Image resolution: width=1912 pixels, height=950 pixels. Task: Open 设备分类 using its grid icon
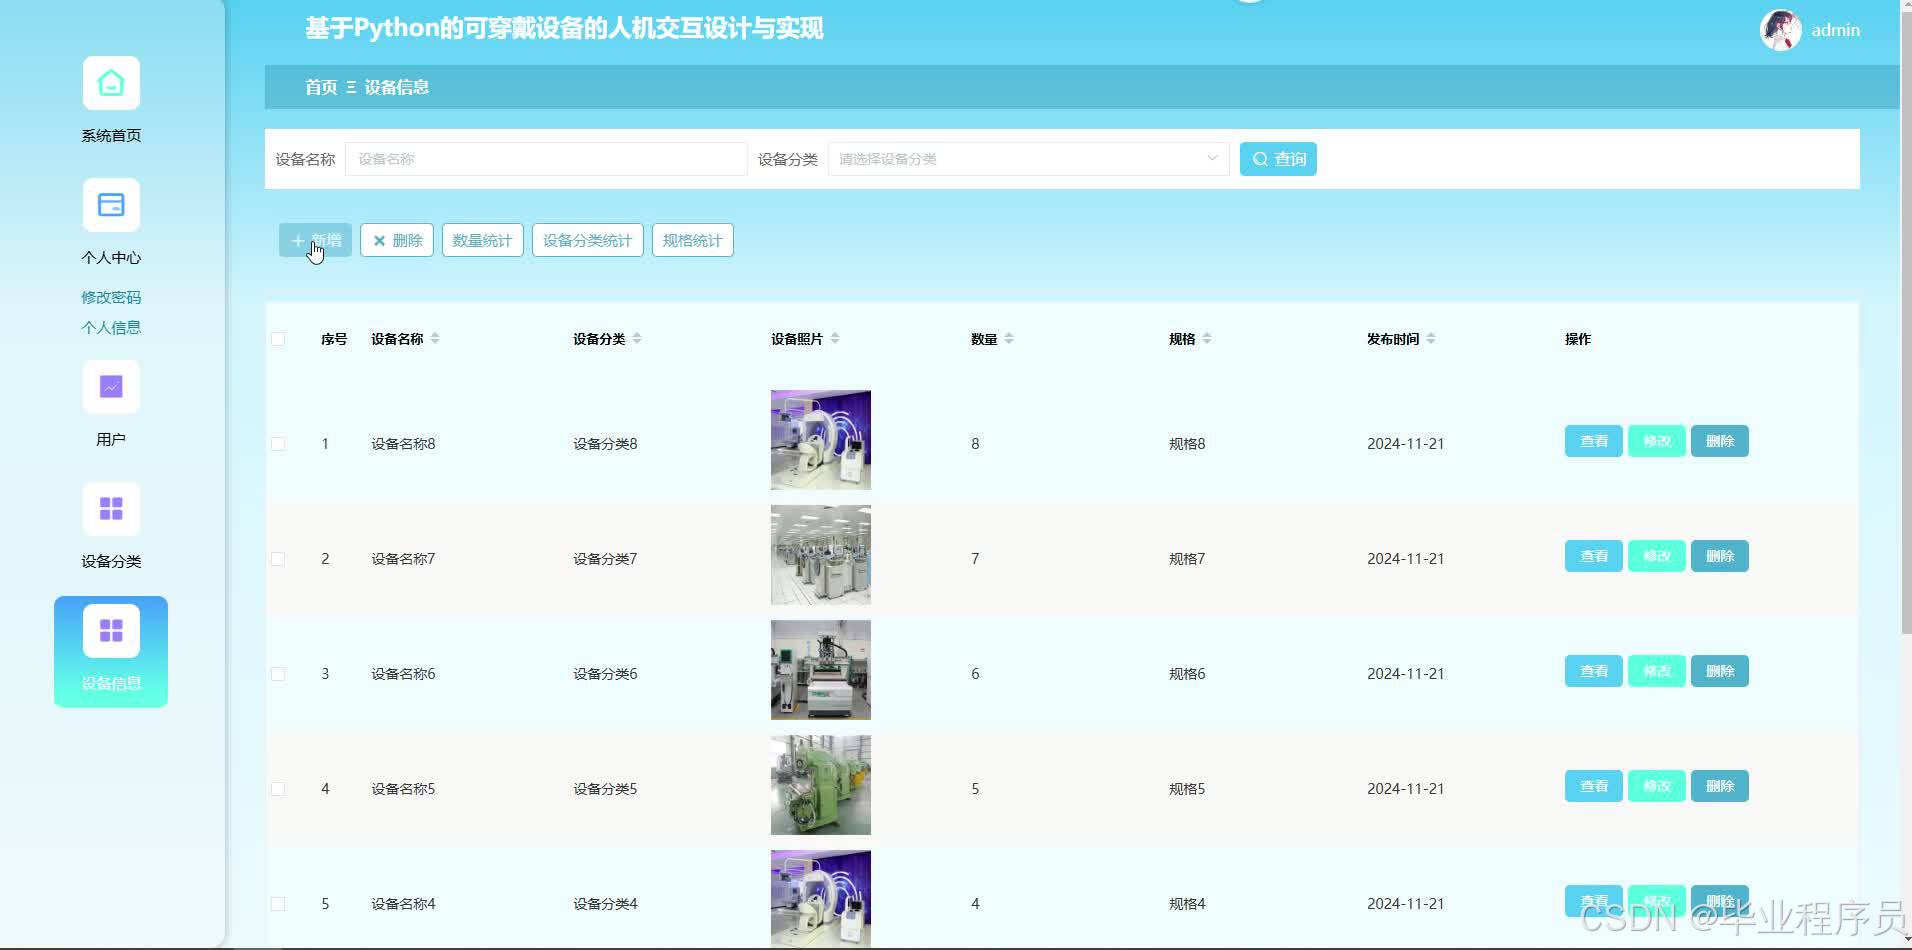[110, 509]
